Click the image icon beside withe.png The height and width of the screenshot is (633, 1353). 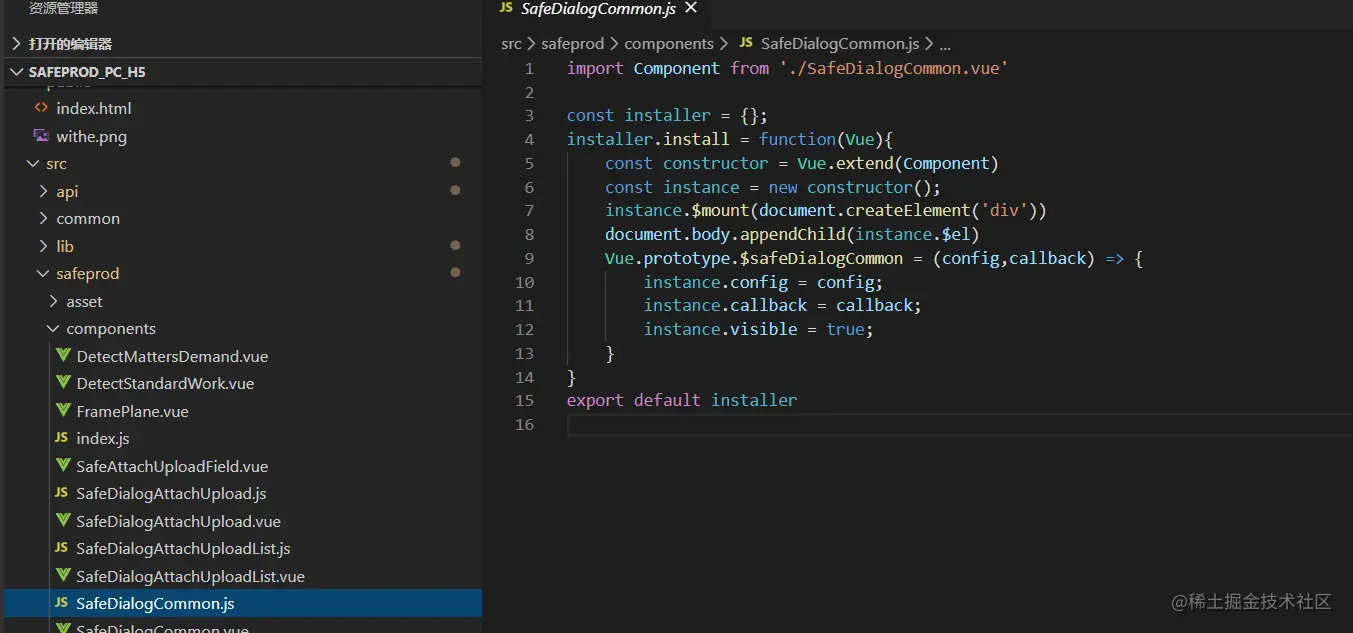(41, 136)
